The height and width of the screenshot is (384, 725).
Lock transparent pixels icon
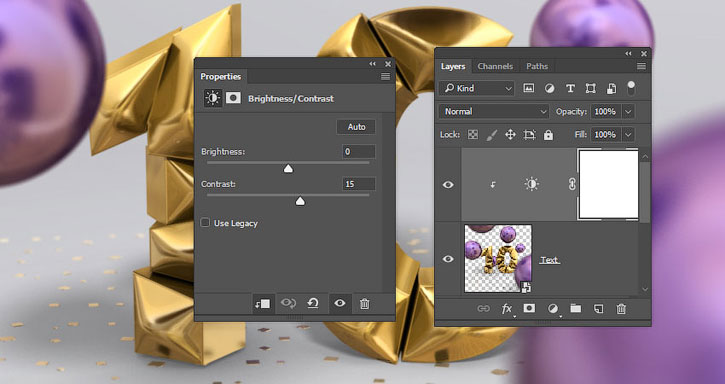[x=473, y=135]
